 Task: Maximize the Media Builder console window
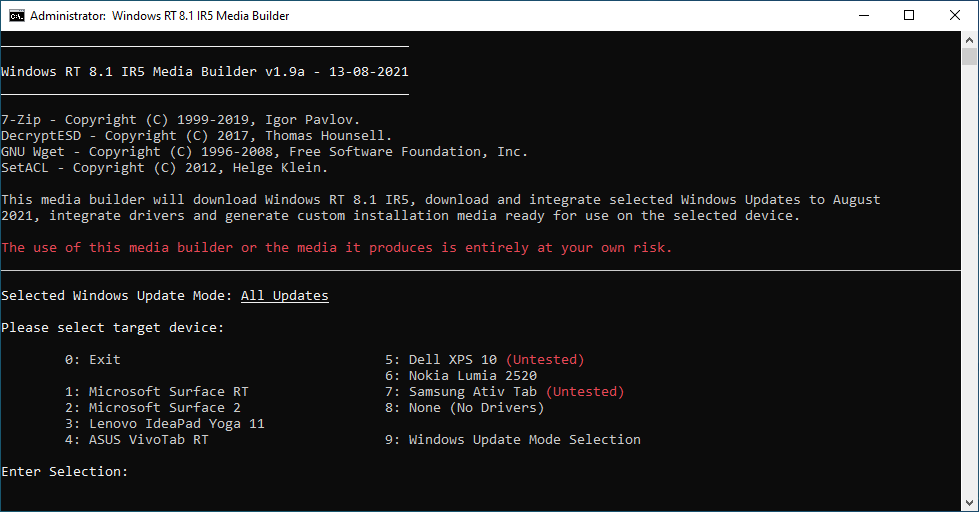(x=909, y=16)
